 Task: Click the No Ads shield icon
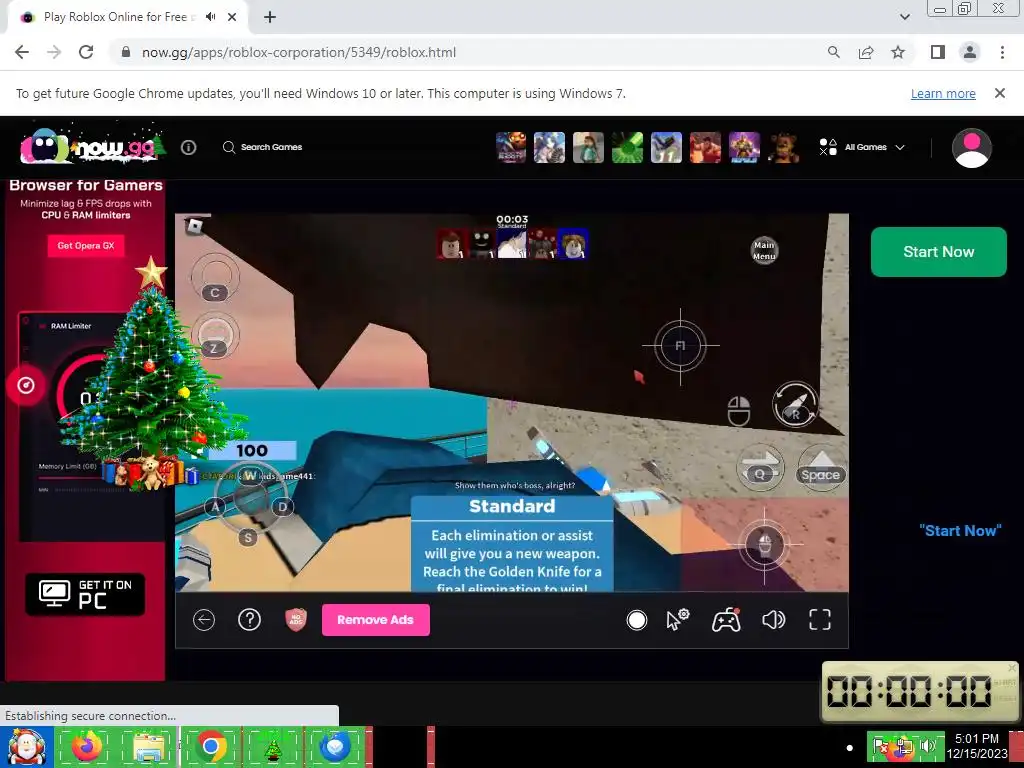(296, 620)
